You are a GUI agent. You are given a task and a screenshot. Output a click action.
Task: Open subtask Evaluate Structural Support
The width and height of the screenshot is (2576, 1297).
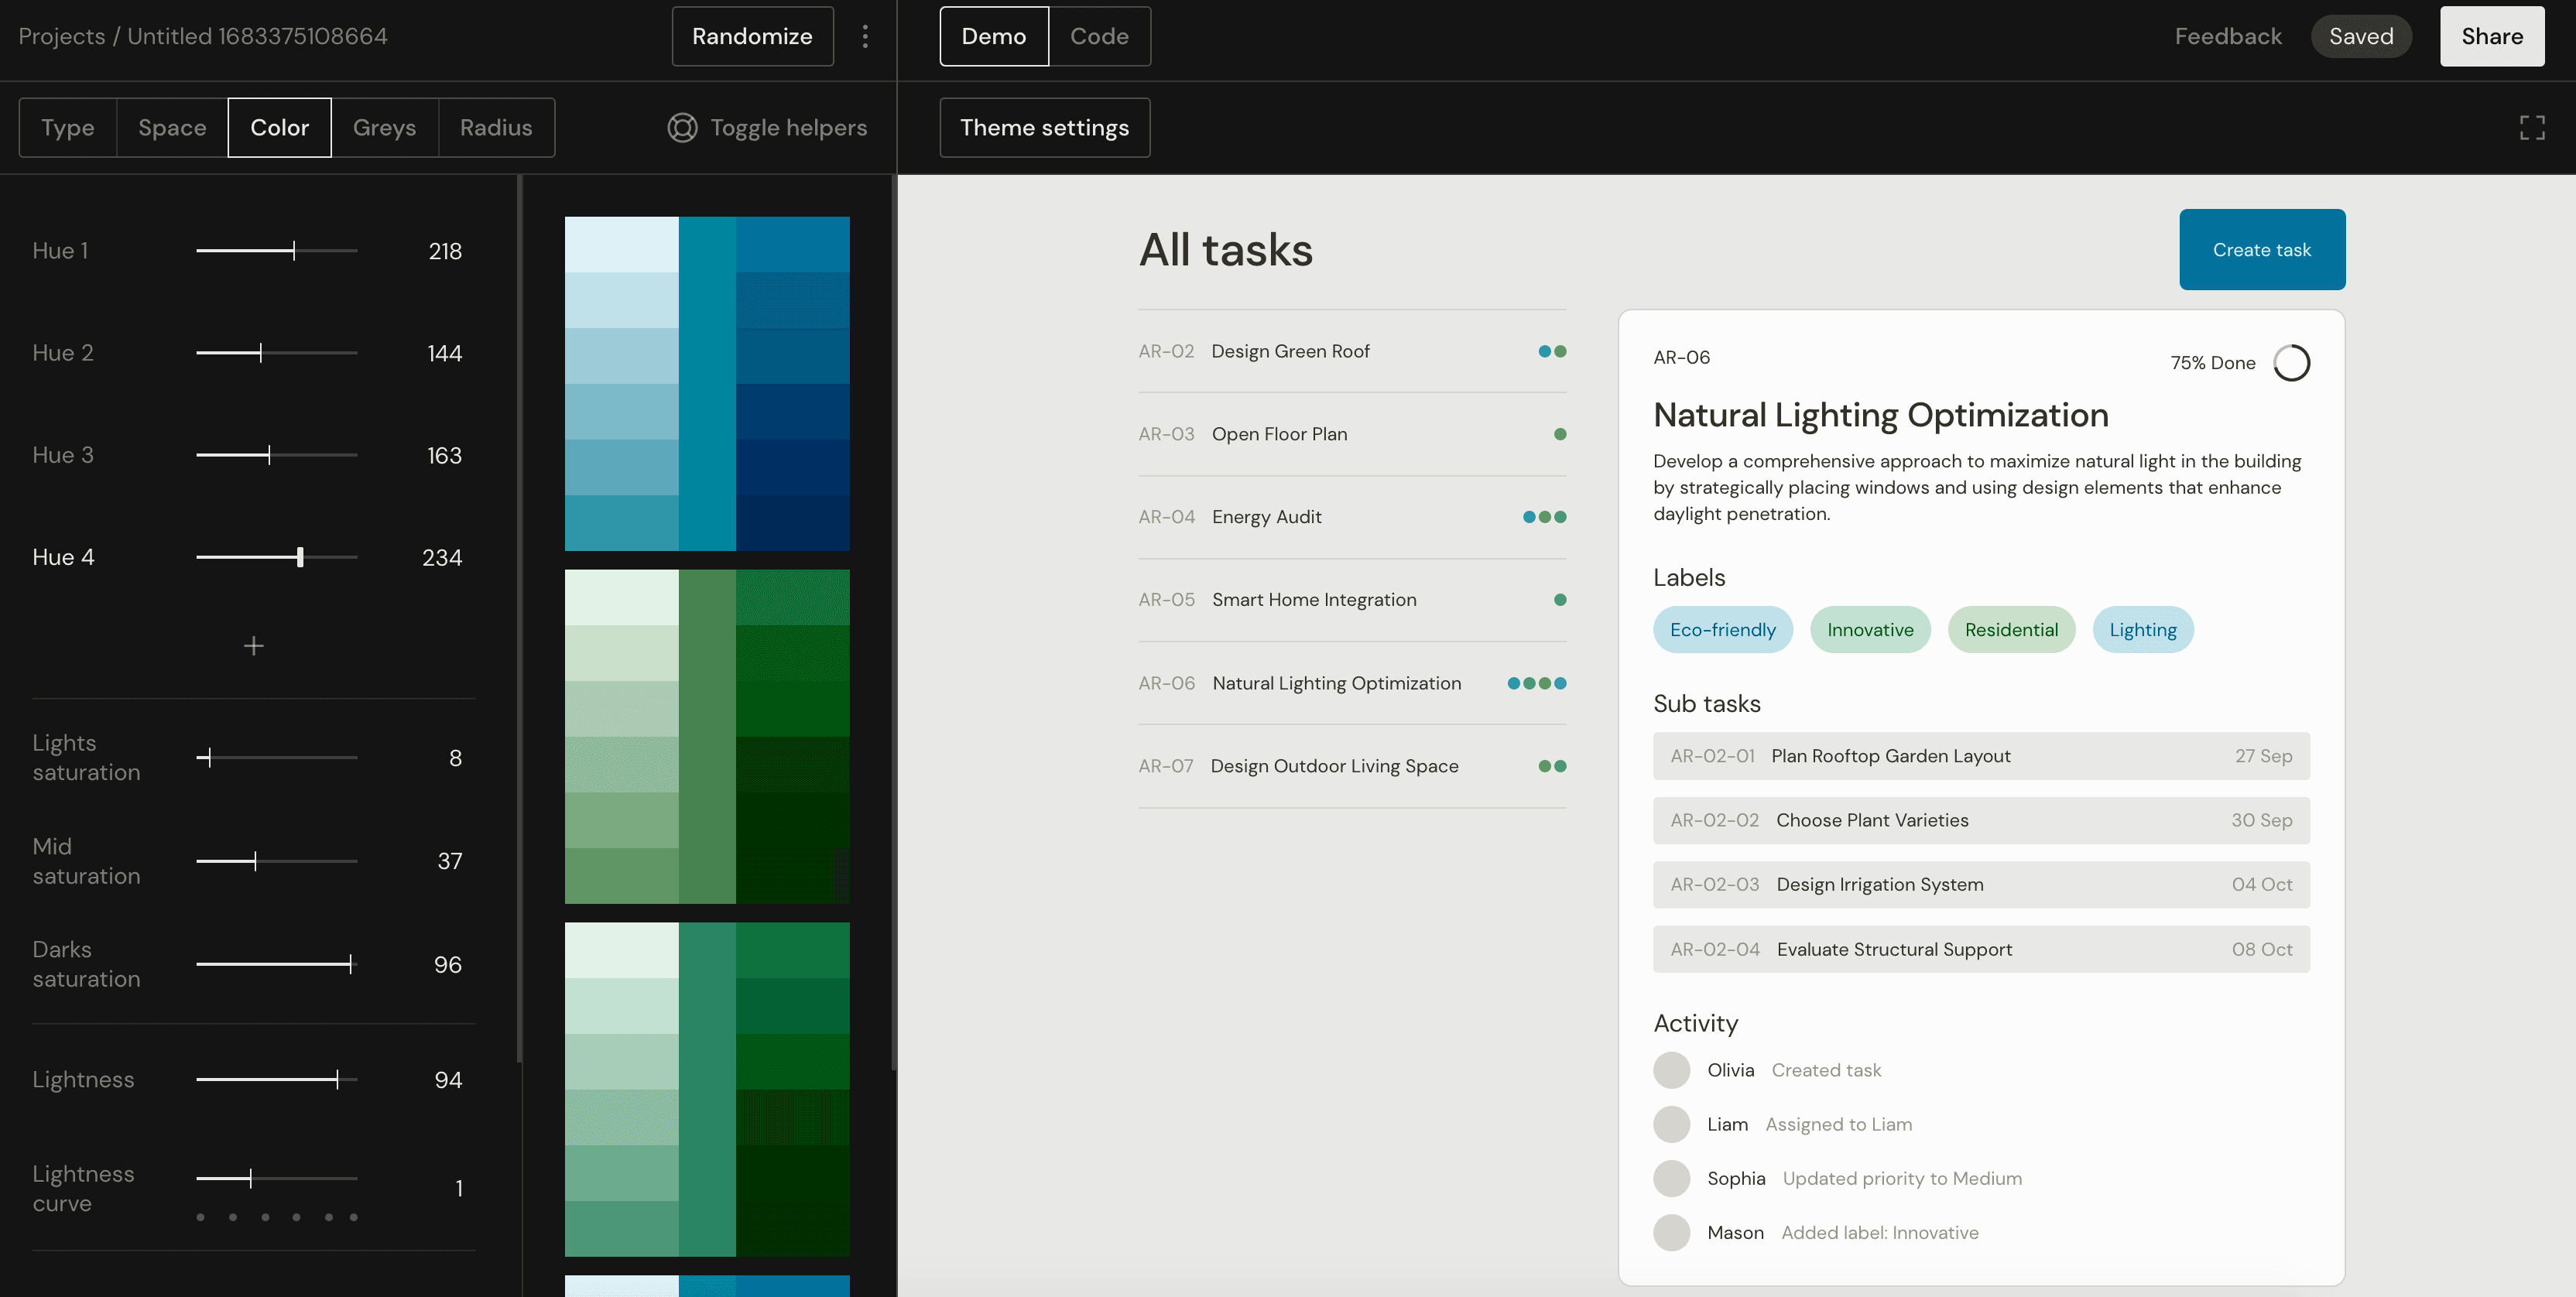click(x=1981, y=949)
